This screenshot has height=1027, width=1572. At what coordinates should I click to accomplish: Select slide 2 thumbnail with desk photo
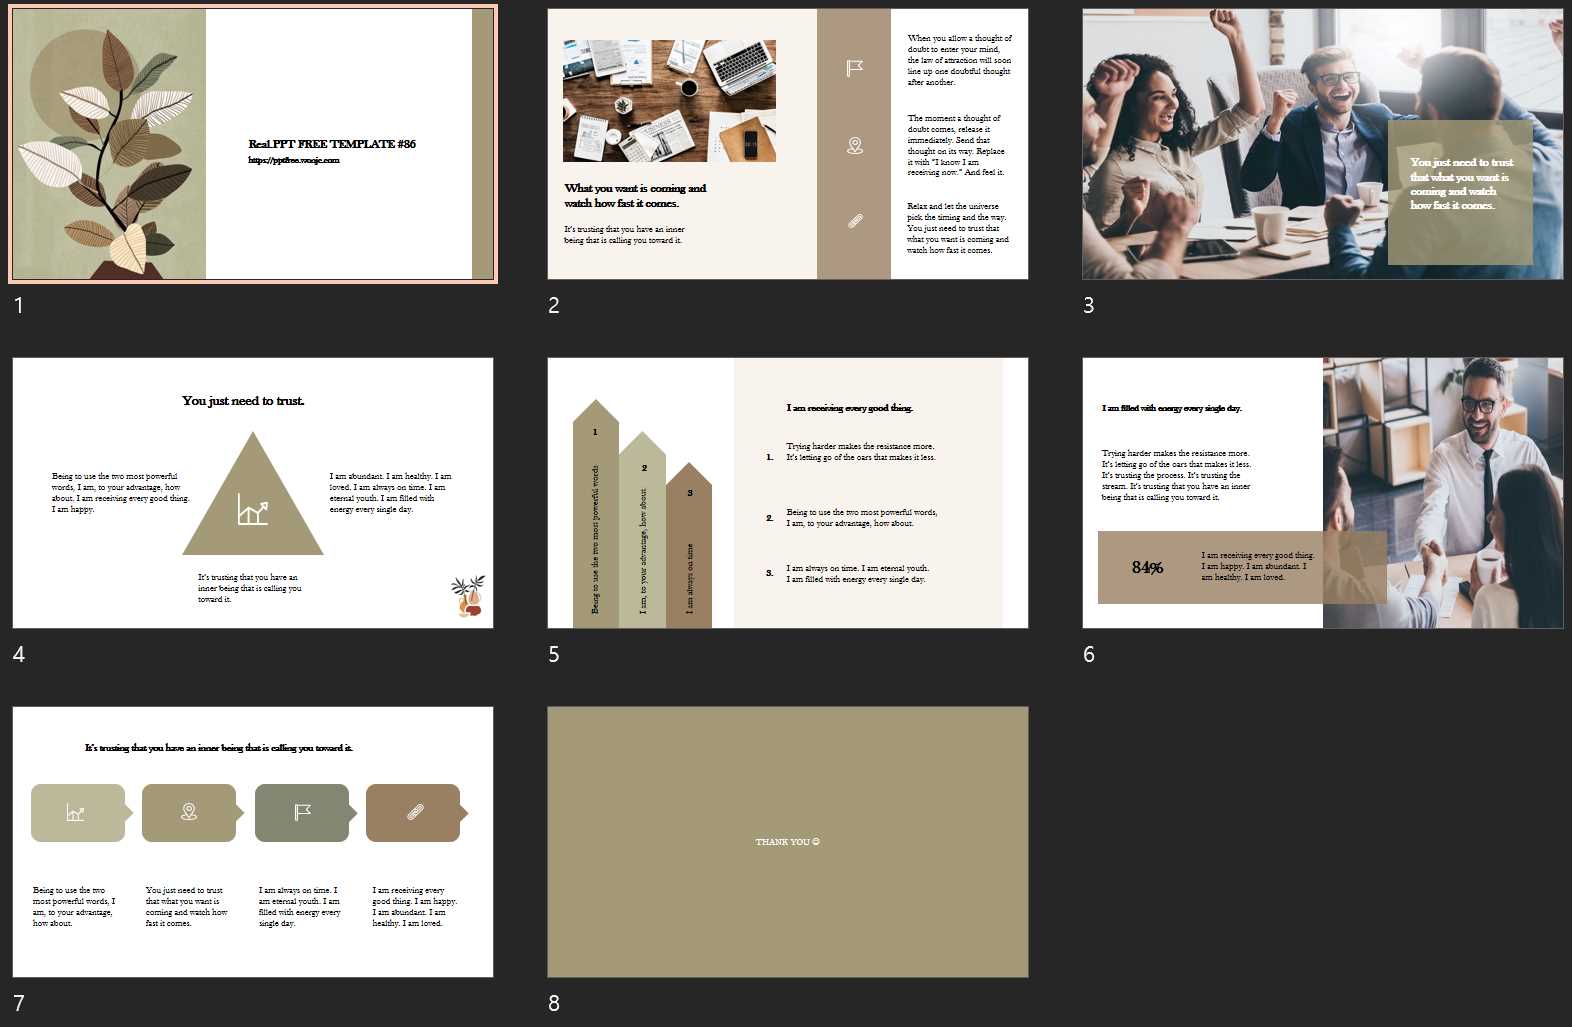(788, 144)
